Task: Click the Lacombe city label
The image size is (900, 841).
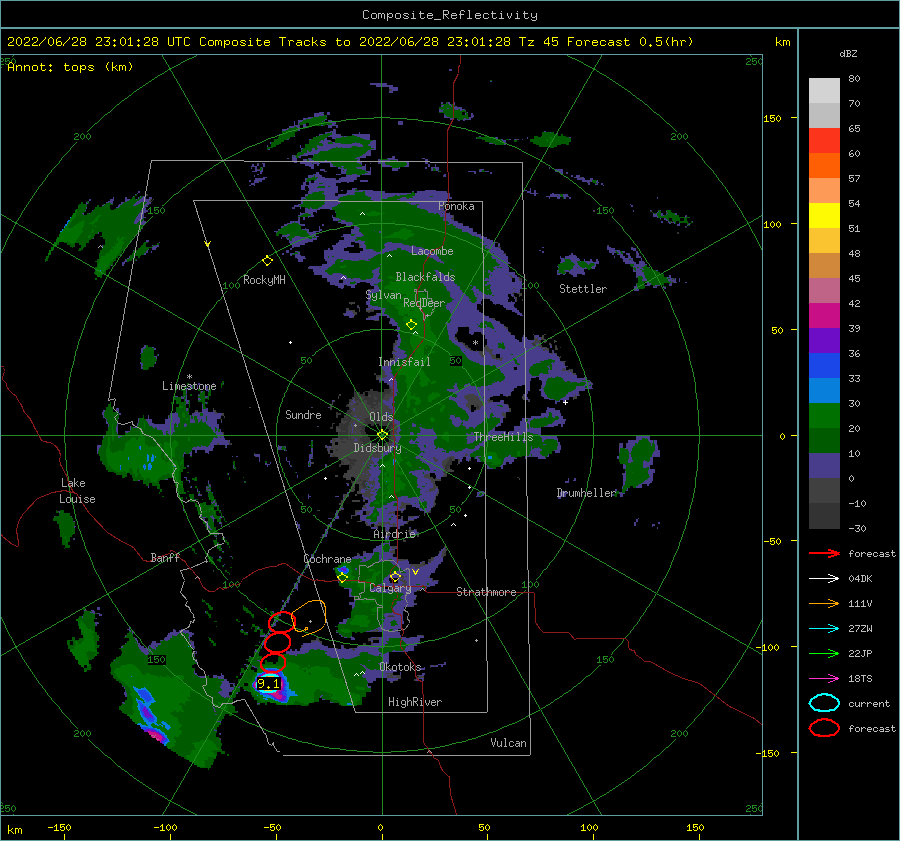Action: [x=432, y=251]
